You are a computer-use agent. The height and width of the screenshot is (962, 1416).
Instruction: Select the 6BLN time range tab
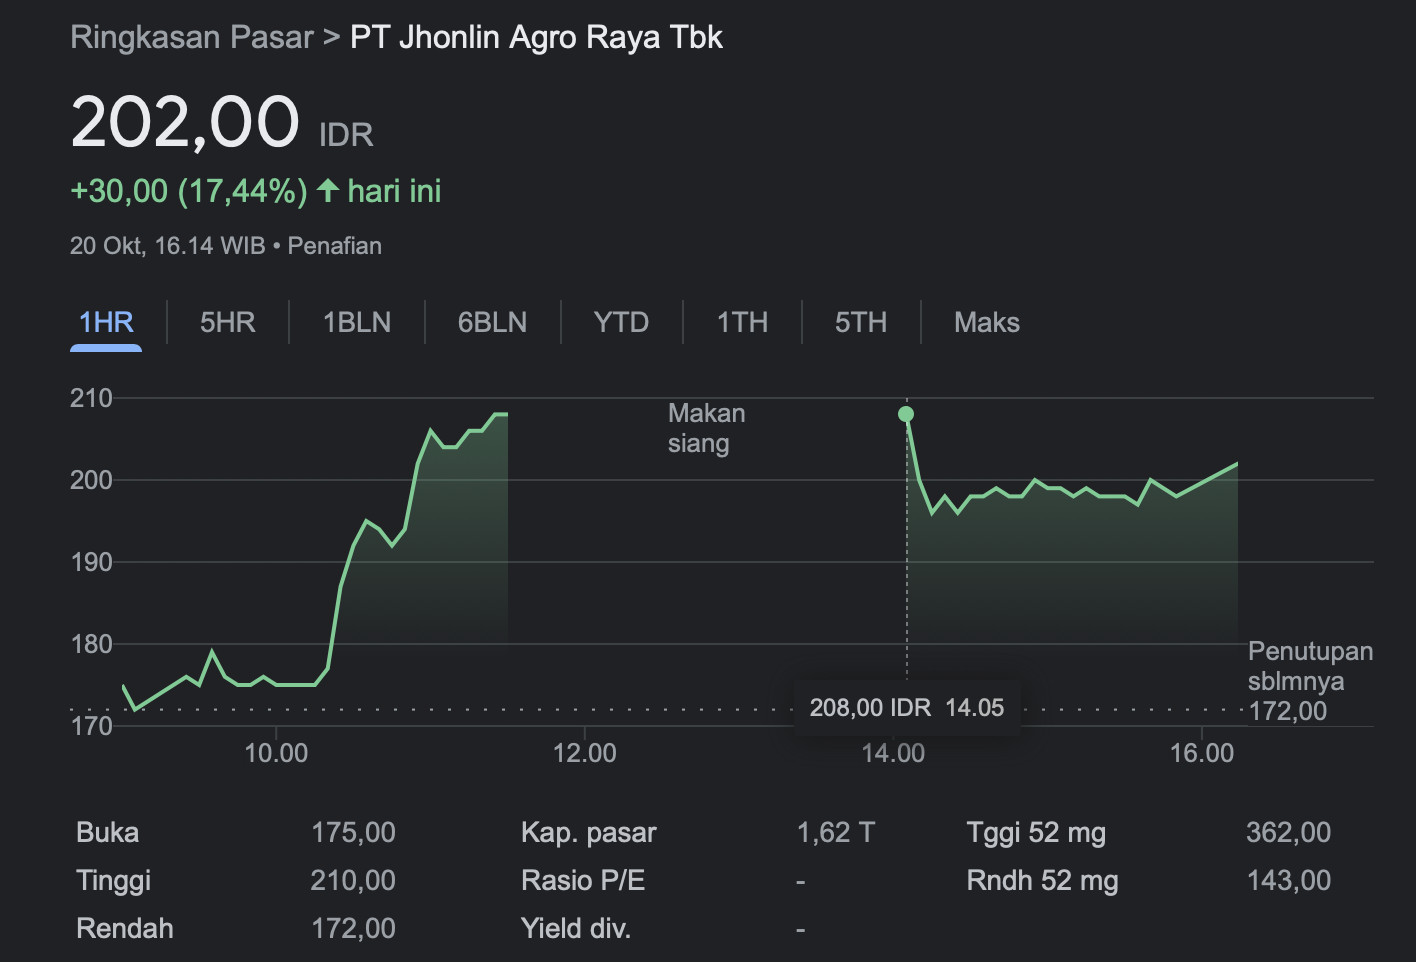click(x=492, y=322)
